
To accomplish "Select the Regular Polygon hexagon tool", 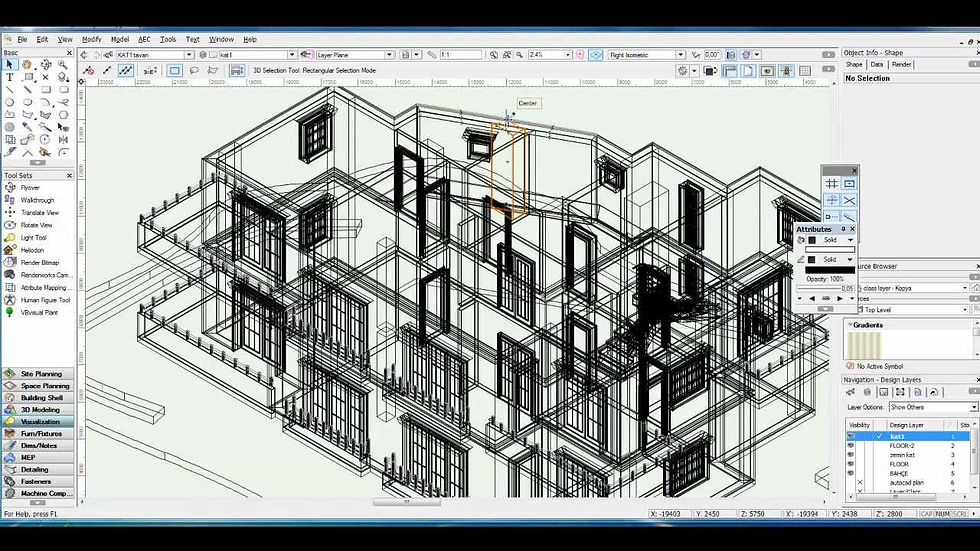I will point(63,115).
